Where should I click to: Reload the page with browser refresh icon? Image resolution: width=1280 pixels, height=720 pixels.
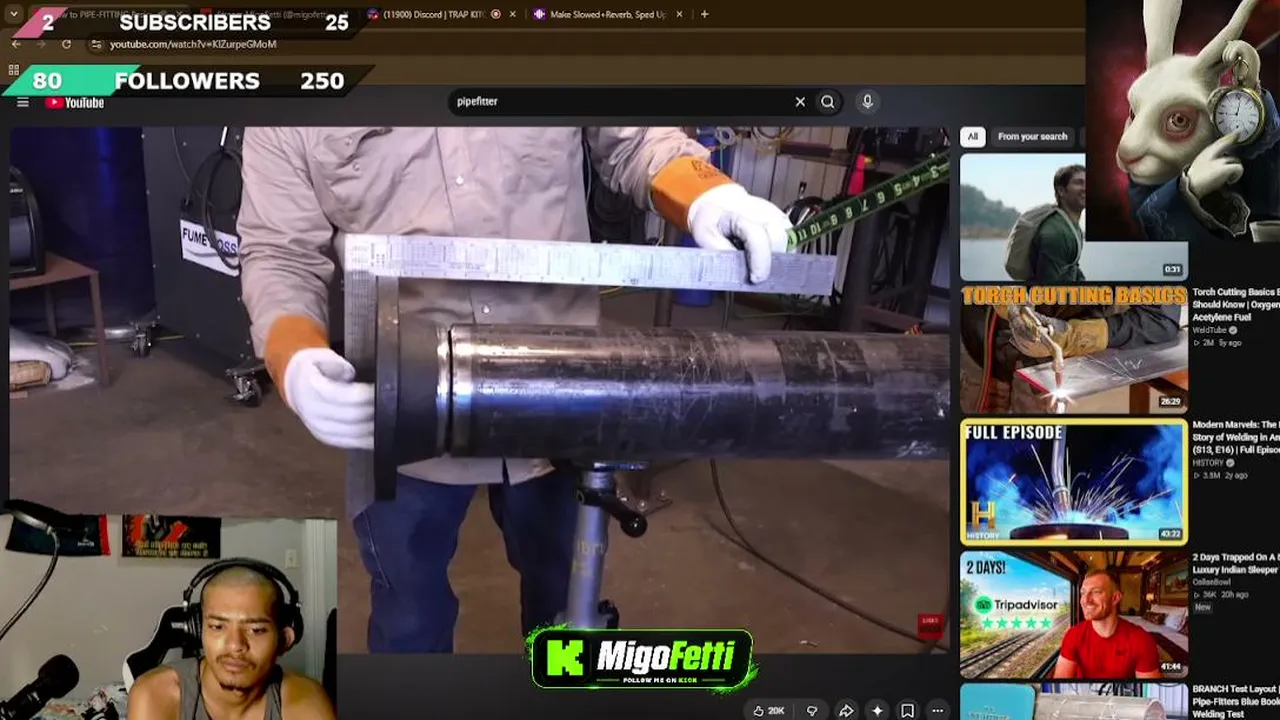(x=66, y=44)
